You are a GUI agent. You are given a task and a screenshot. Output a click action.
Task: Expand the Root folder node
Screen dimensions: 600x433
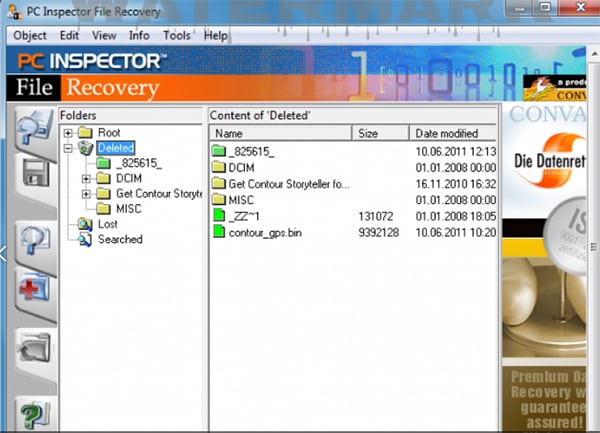pyautogui.click(x=68, y=133)
